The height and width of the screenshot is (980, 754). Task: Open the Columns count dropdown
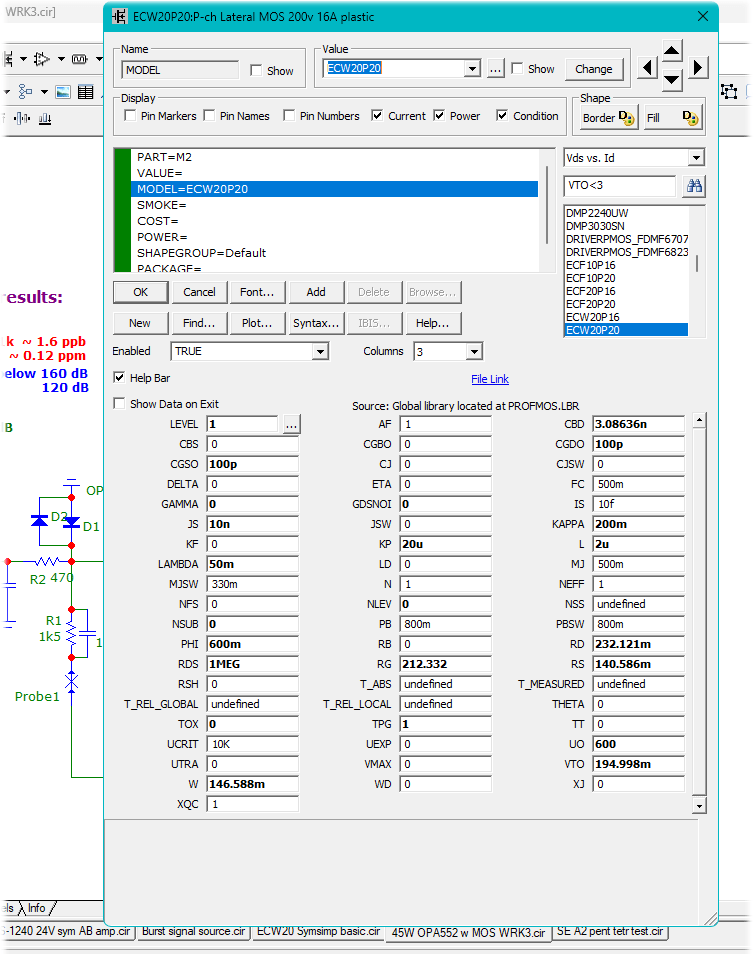click(x=475, y=351)
